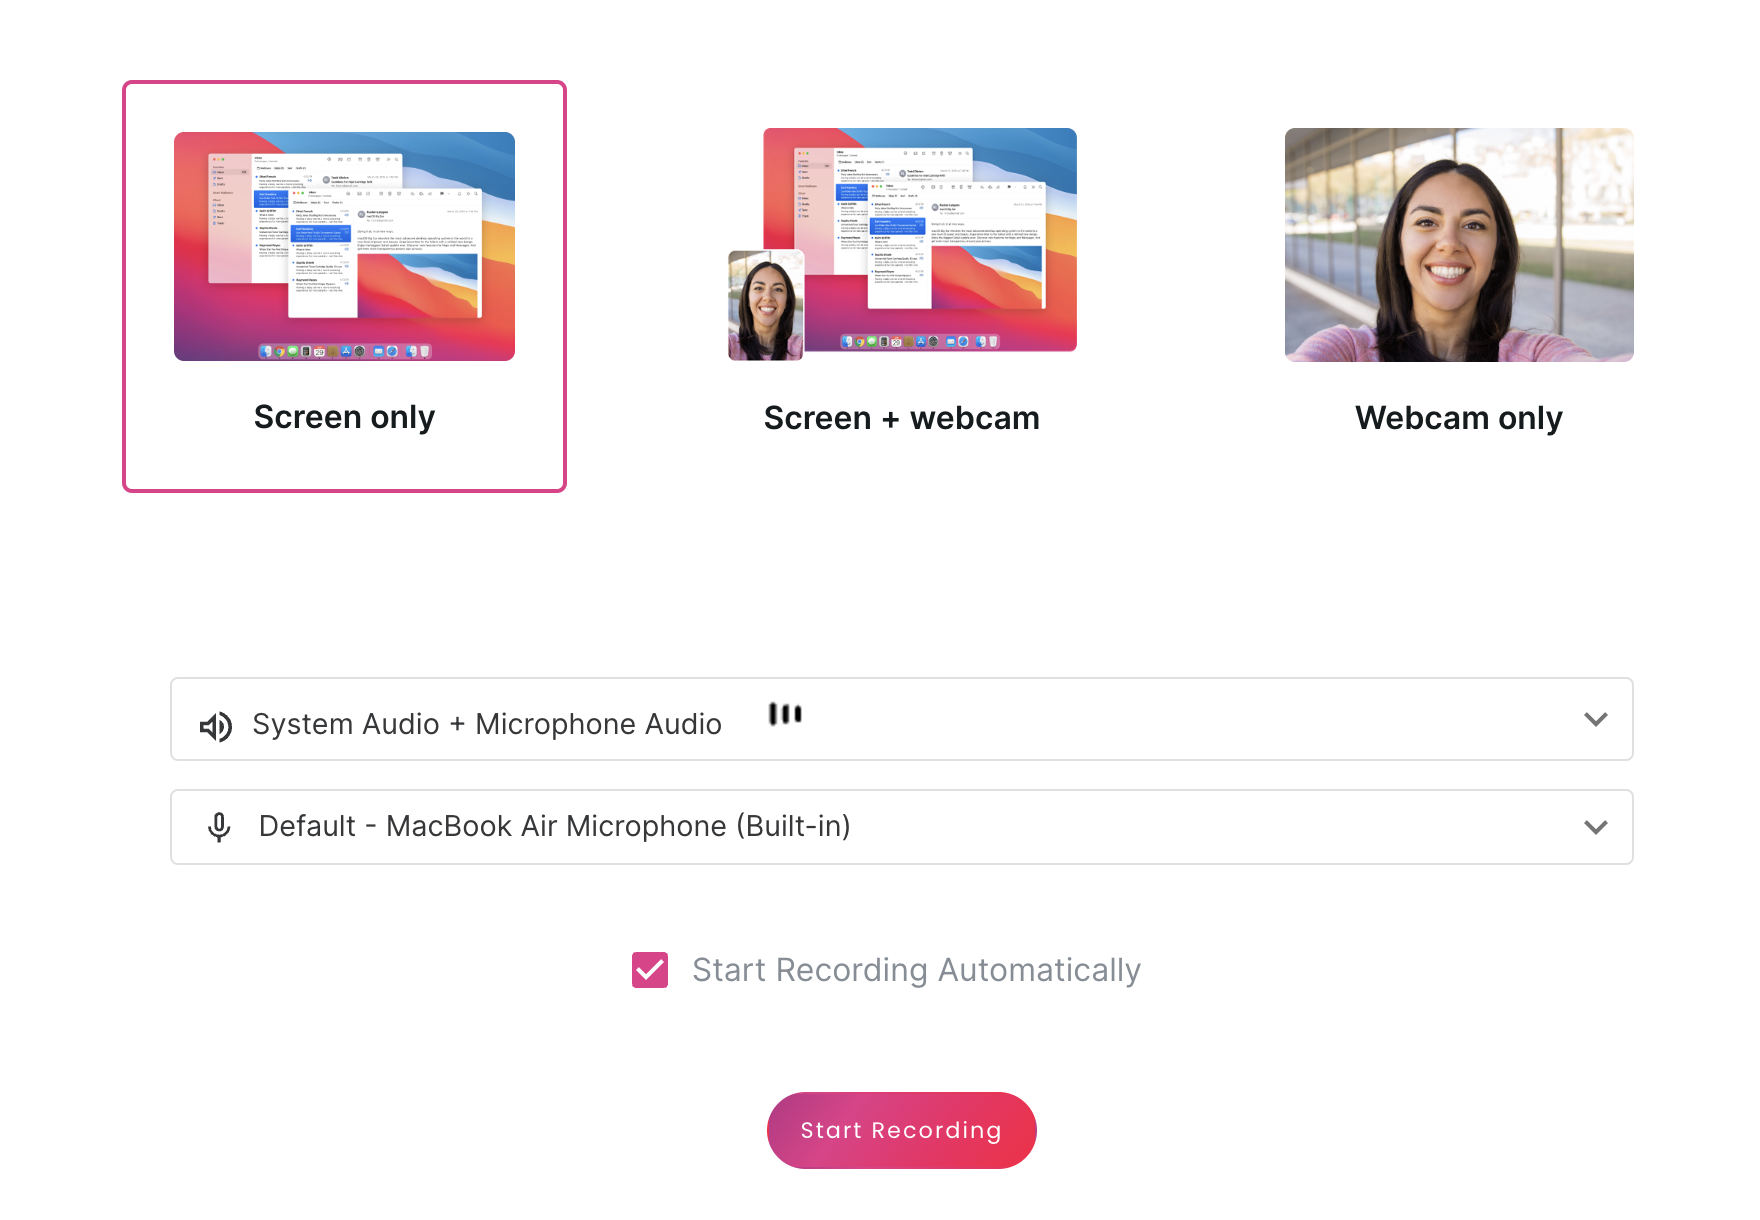1760x1220 pixels.
Task: Click the Start Recording Automatically text label
Action: pos(916,969)
